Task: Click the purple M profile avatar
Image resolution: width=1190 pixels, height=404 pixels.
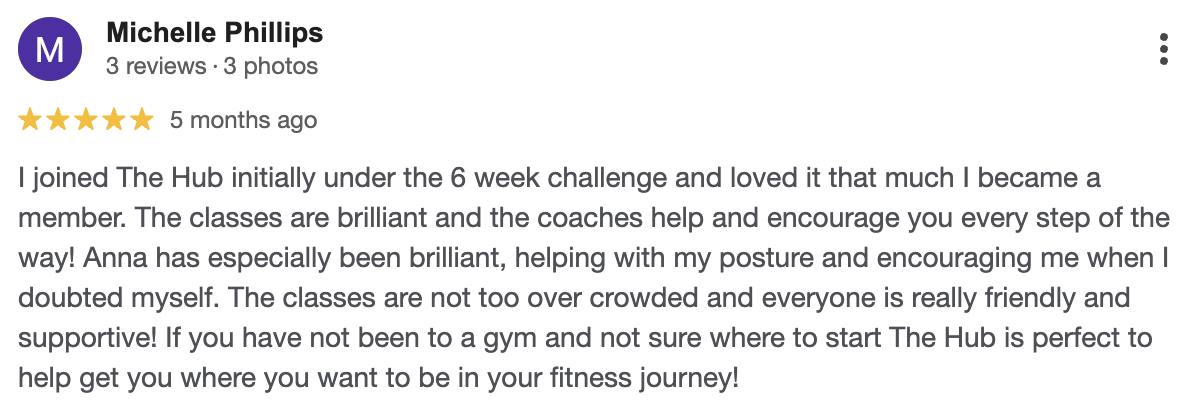Action: pyautogui.click(x=50, y=50)
